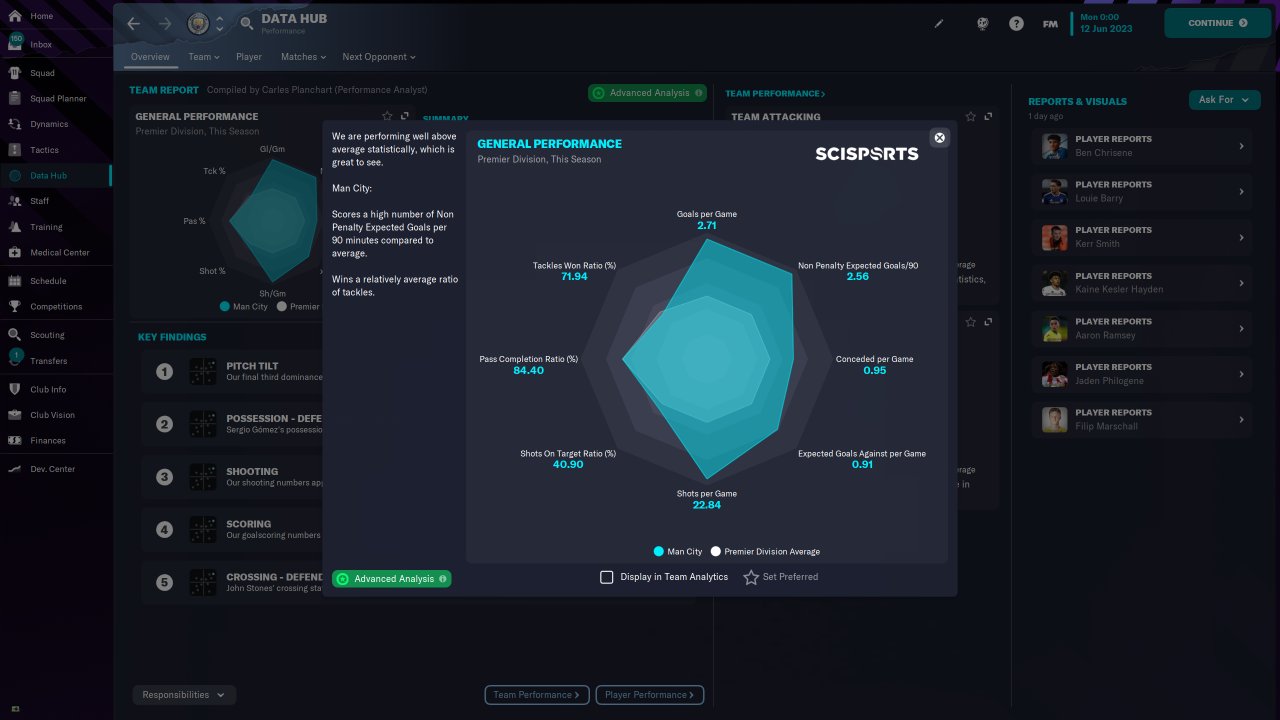
Task: Open the Team tab dropdown
Action: 203,57
